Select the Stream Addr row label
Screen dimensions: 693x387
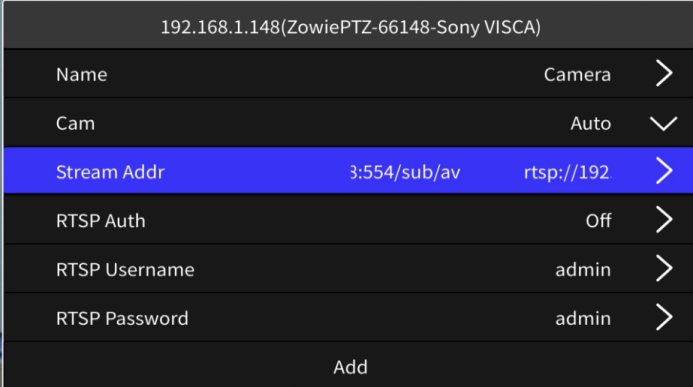click(x=110, y=172)
